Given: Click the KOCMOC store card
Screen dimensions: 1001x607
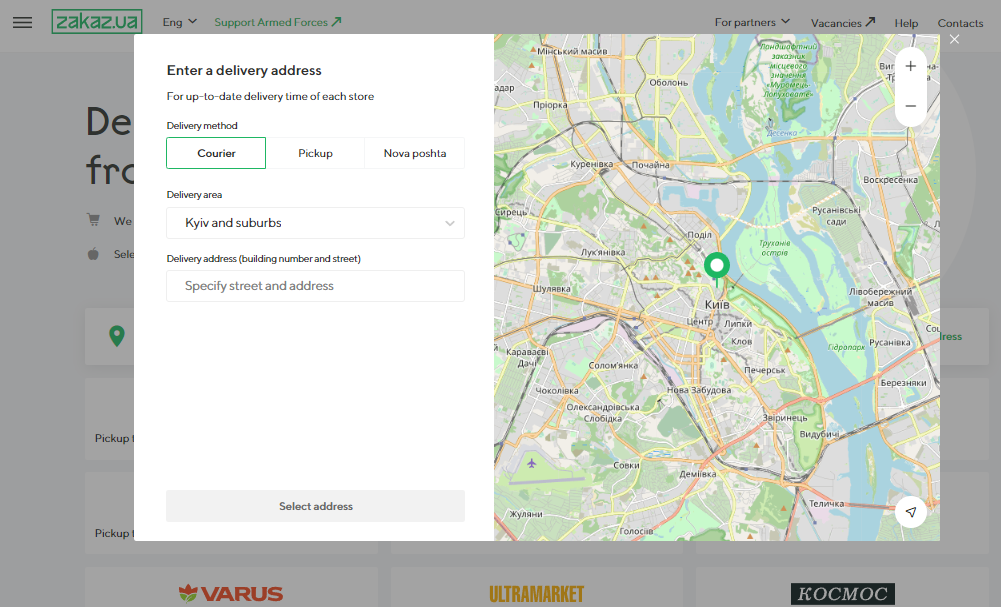Looking at the screenshot, I should pos(842,587).
